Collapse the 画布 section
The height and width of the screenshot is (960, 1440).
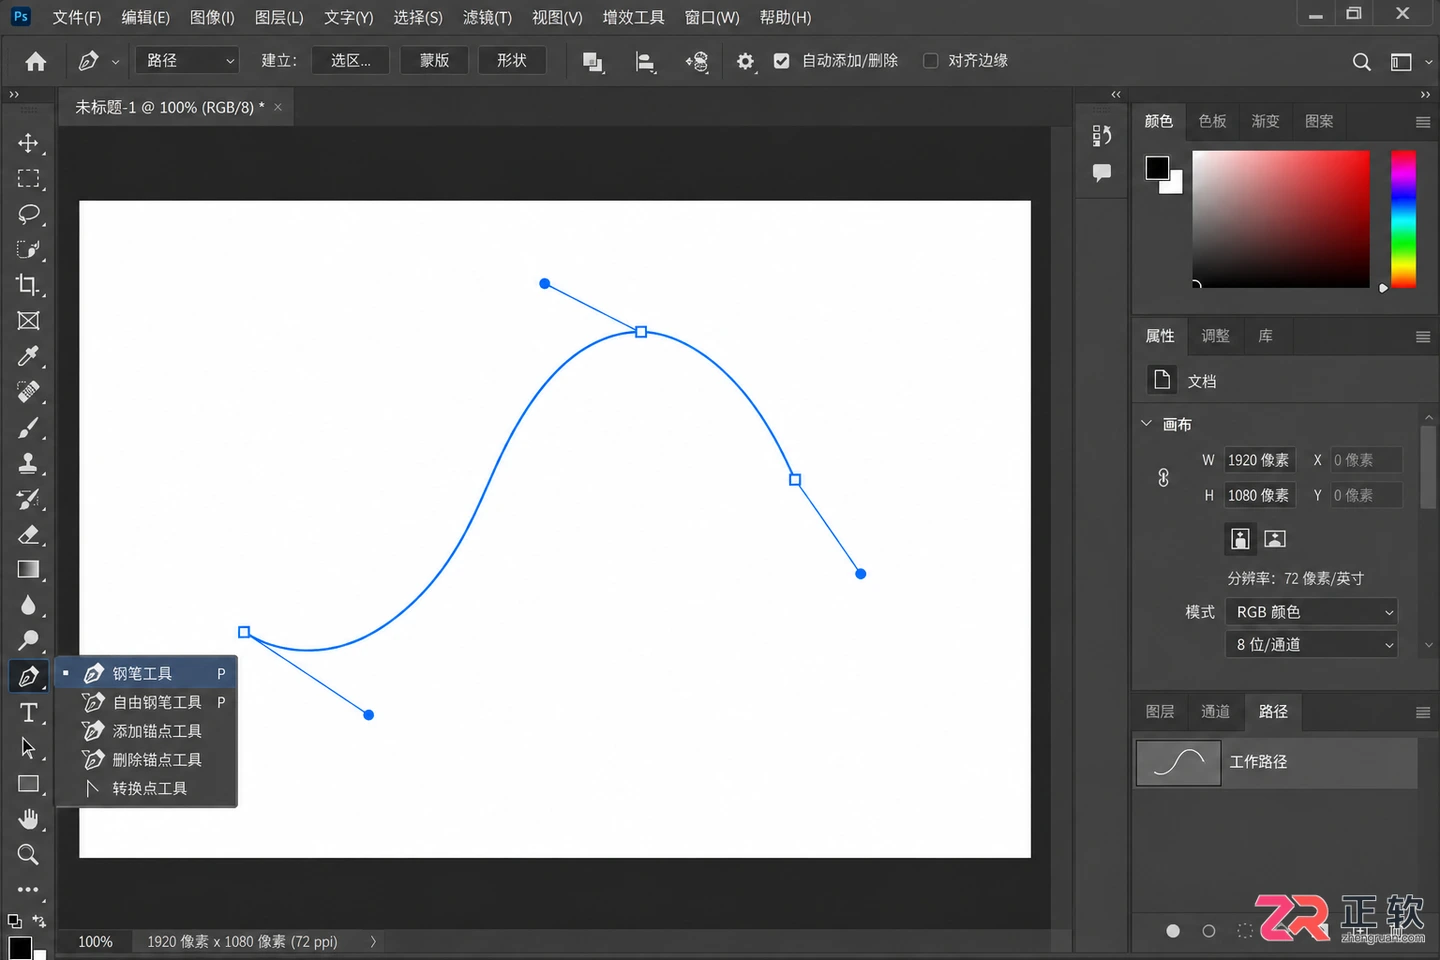pos(1147,424)
